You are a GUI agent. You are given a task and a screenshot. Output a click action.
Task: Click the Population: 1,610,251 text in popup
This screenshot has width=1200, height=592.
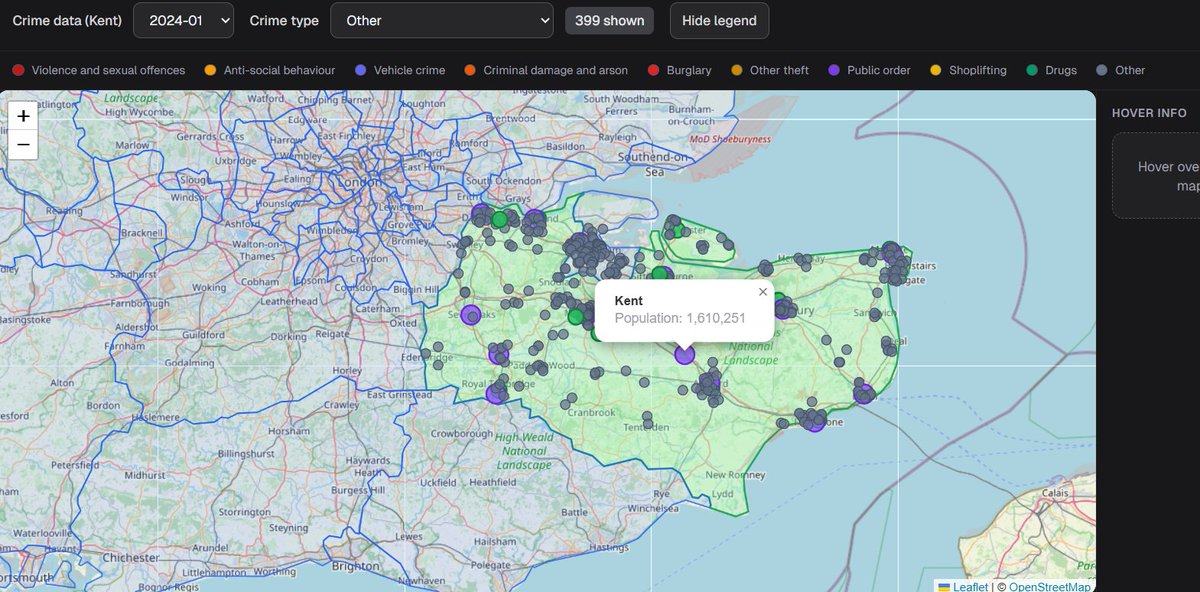click(680, 317)
